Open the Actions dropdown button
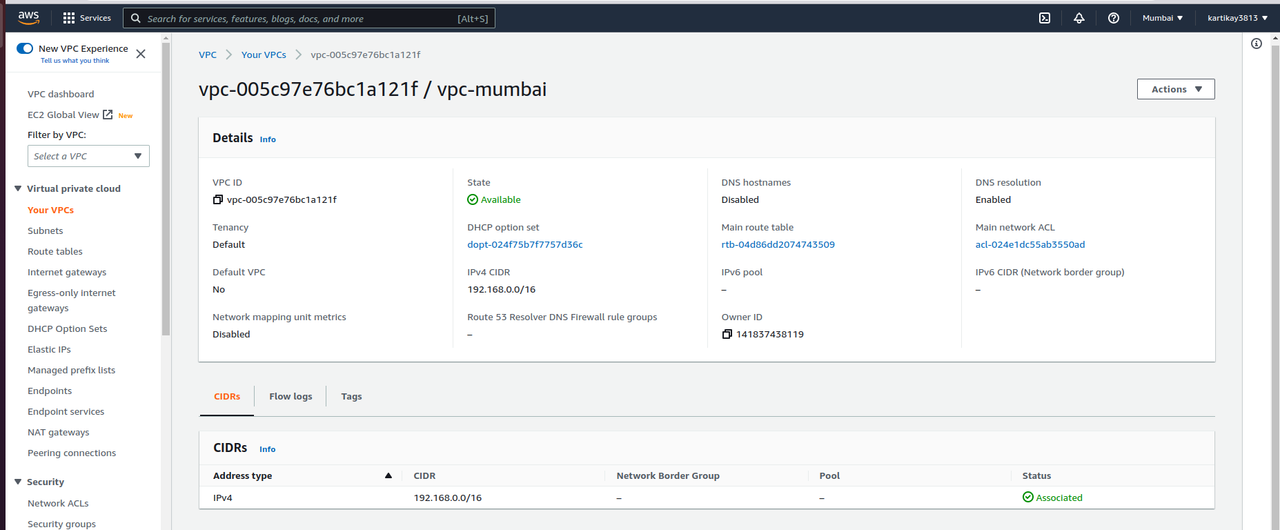 (x=1176, y=89)
